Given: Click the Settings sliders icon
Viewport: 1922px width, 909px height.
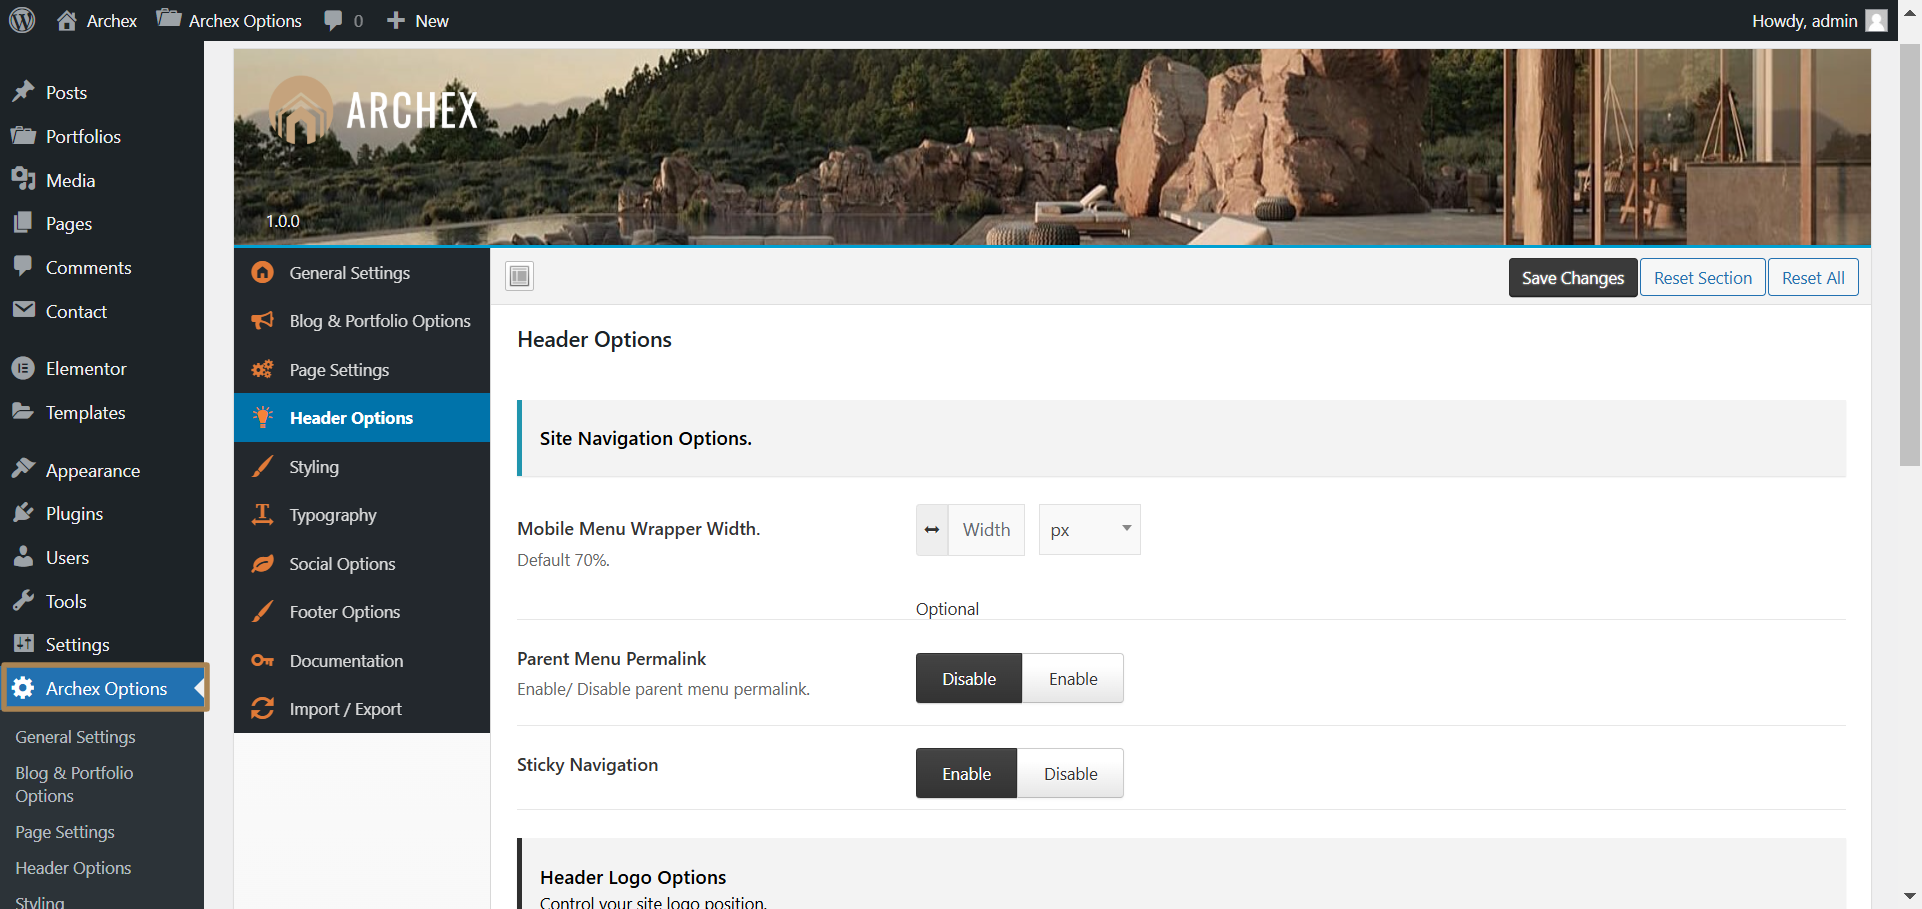Looking at the screenshot, I should pos(23,644).
